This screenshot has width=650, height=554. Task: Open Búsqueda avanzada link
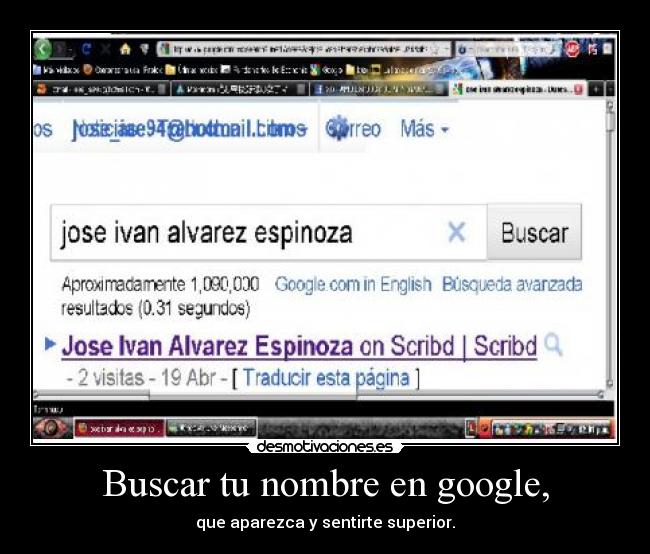click(512, 284)
